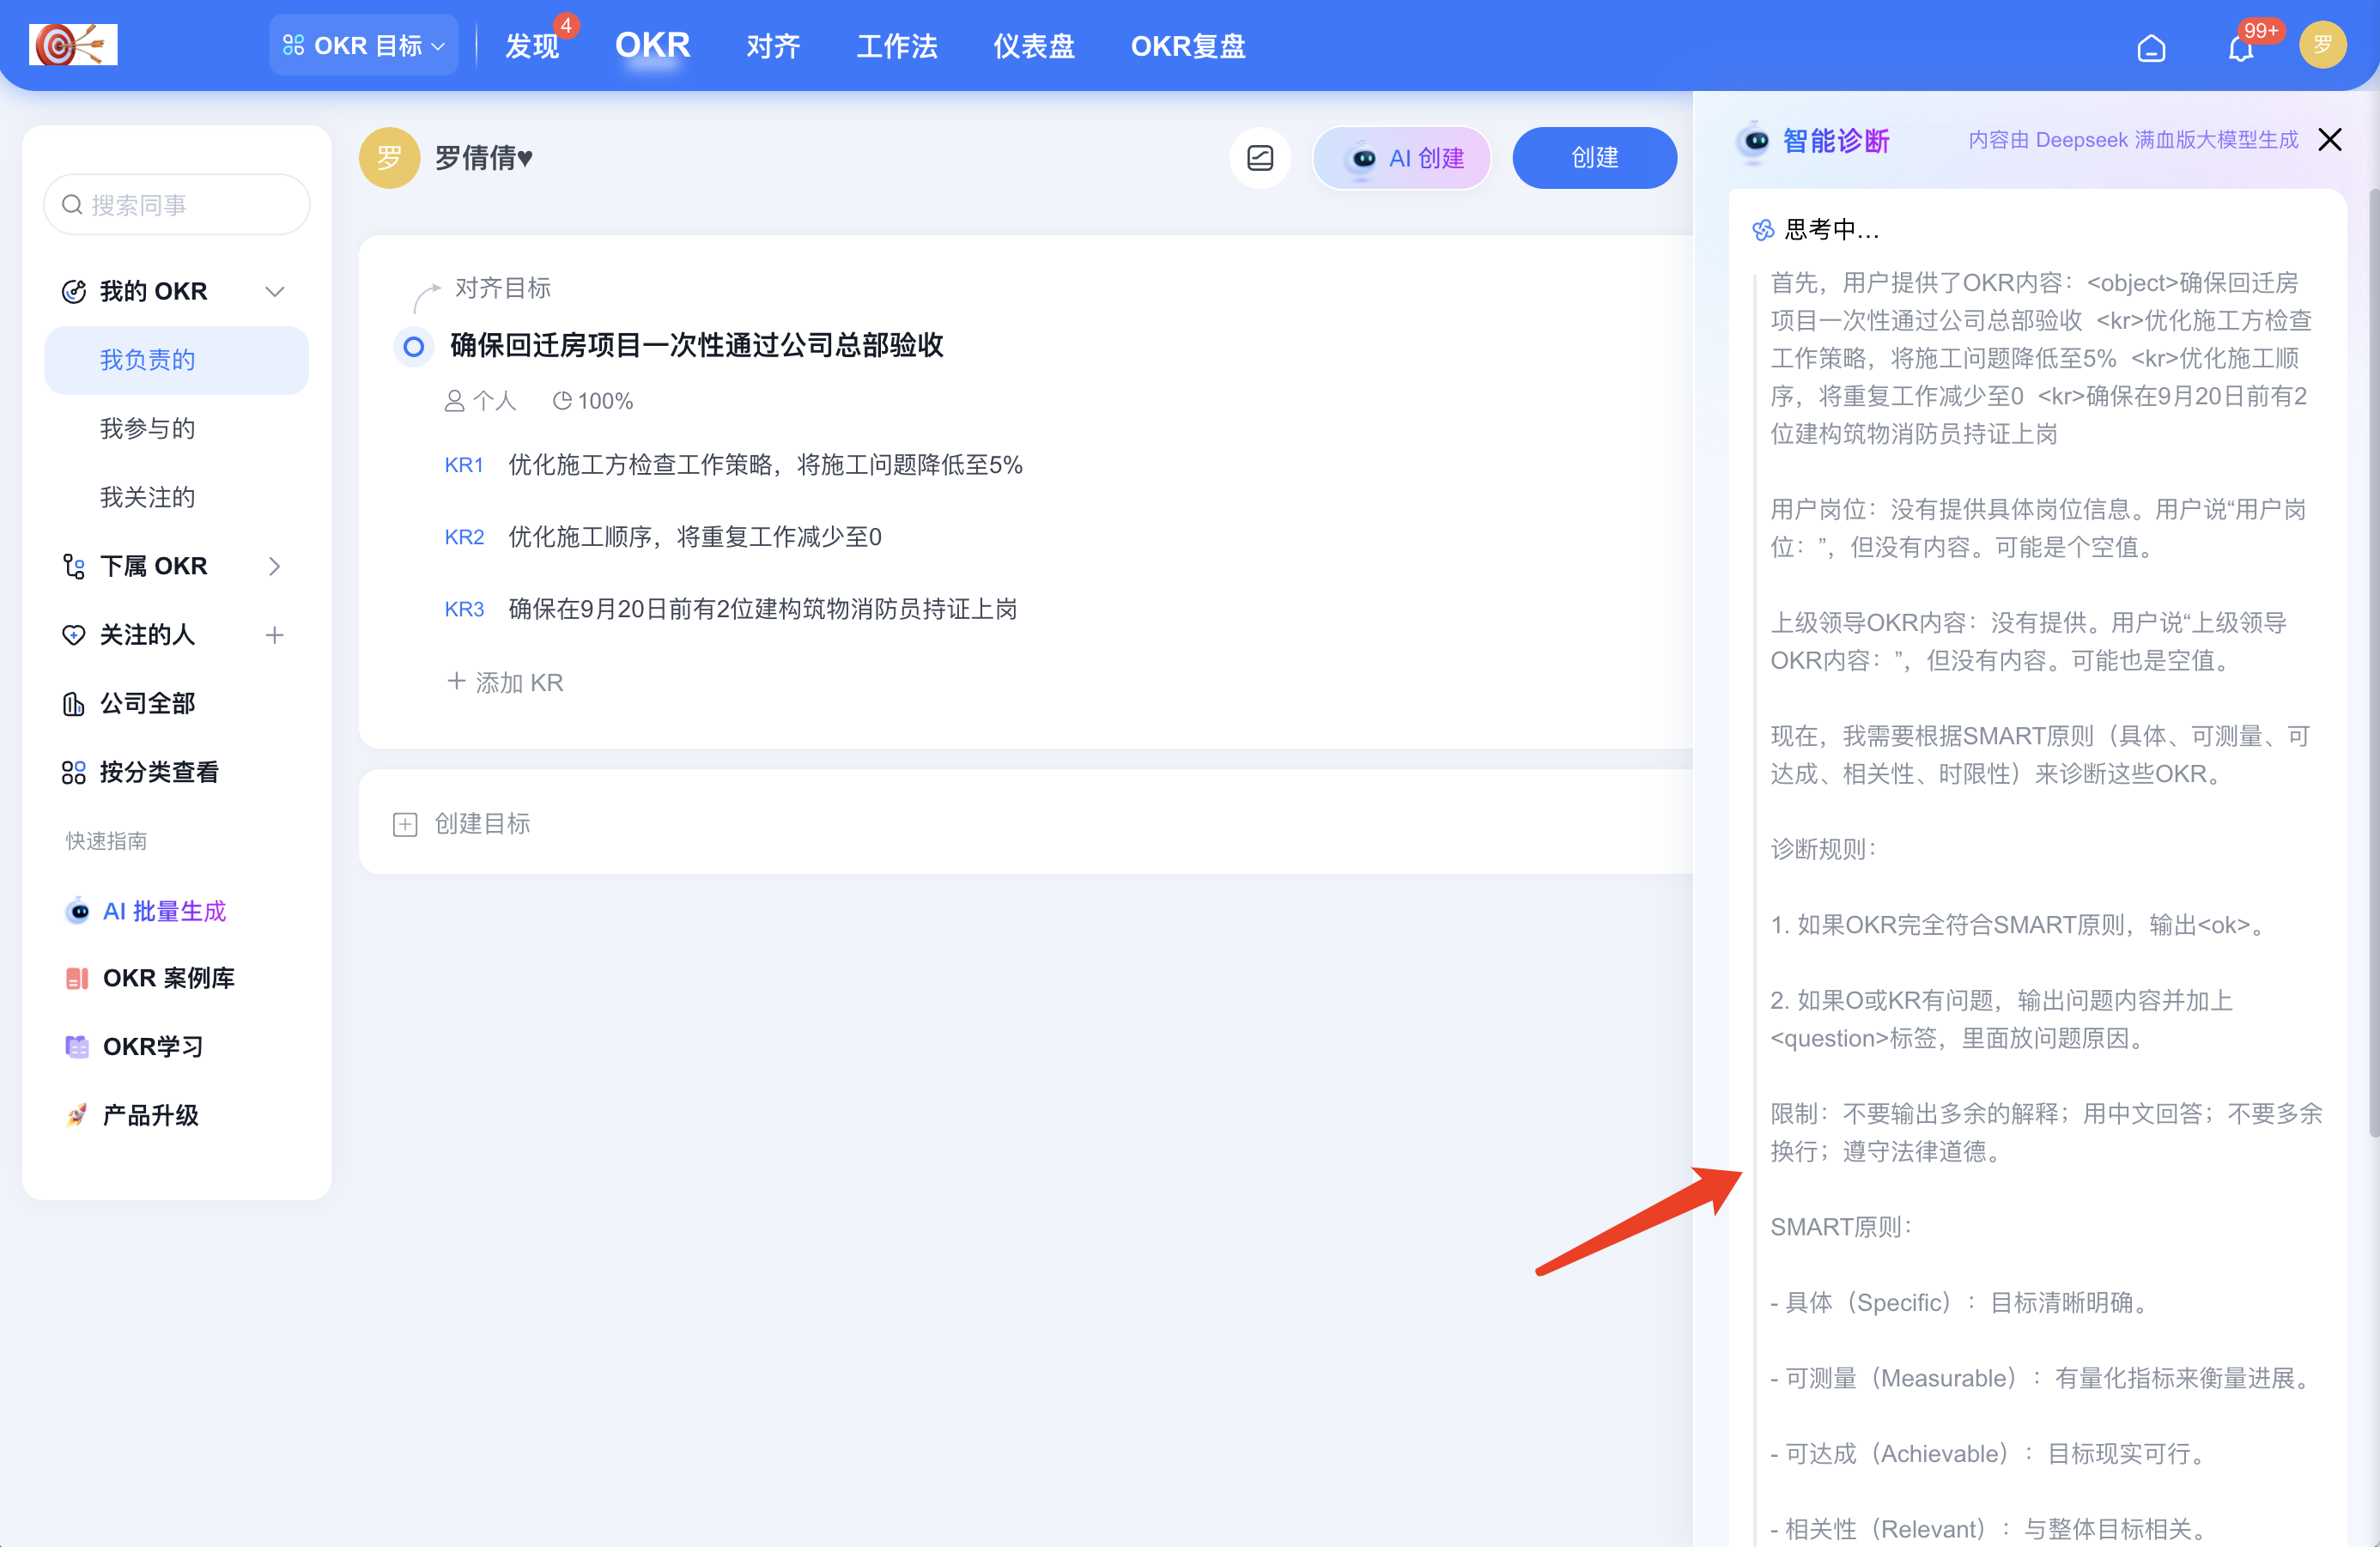Viewport: 2380px width, 1547px height.
Task: Select AI 批量生成 in the sidebar
Action: point(164,911)
